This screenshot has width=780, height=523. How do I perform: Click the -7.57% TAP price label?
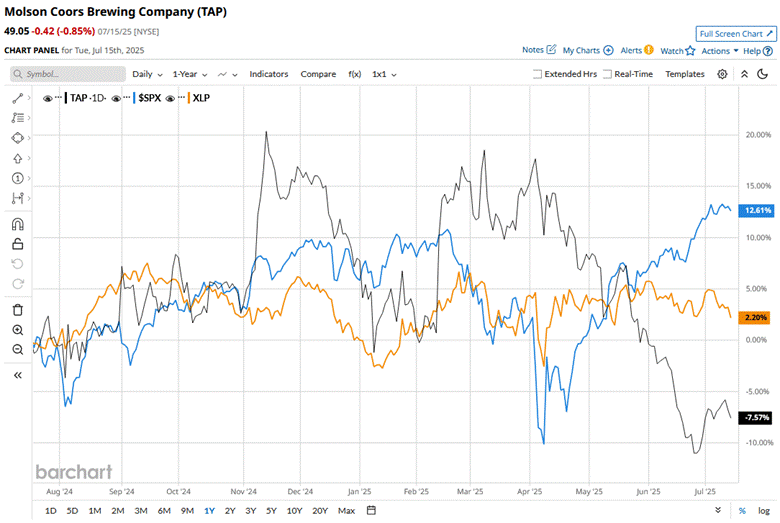(x=756, y=418)
